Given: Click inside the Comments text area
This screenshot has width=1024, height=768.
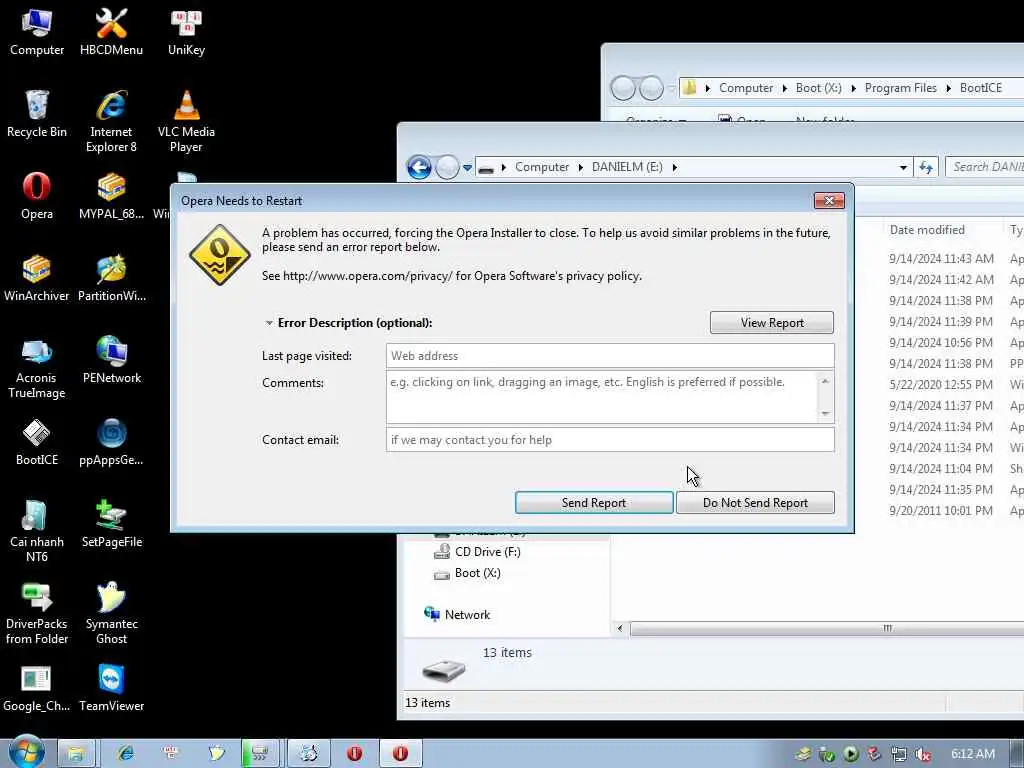Looking at the screenshot, I should (x=601, y=397).
